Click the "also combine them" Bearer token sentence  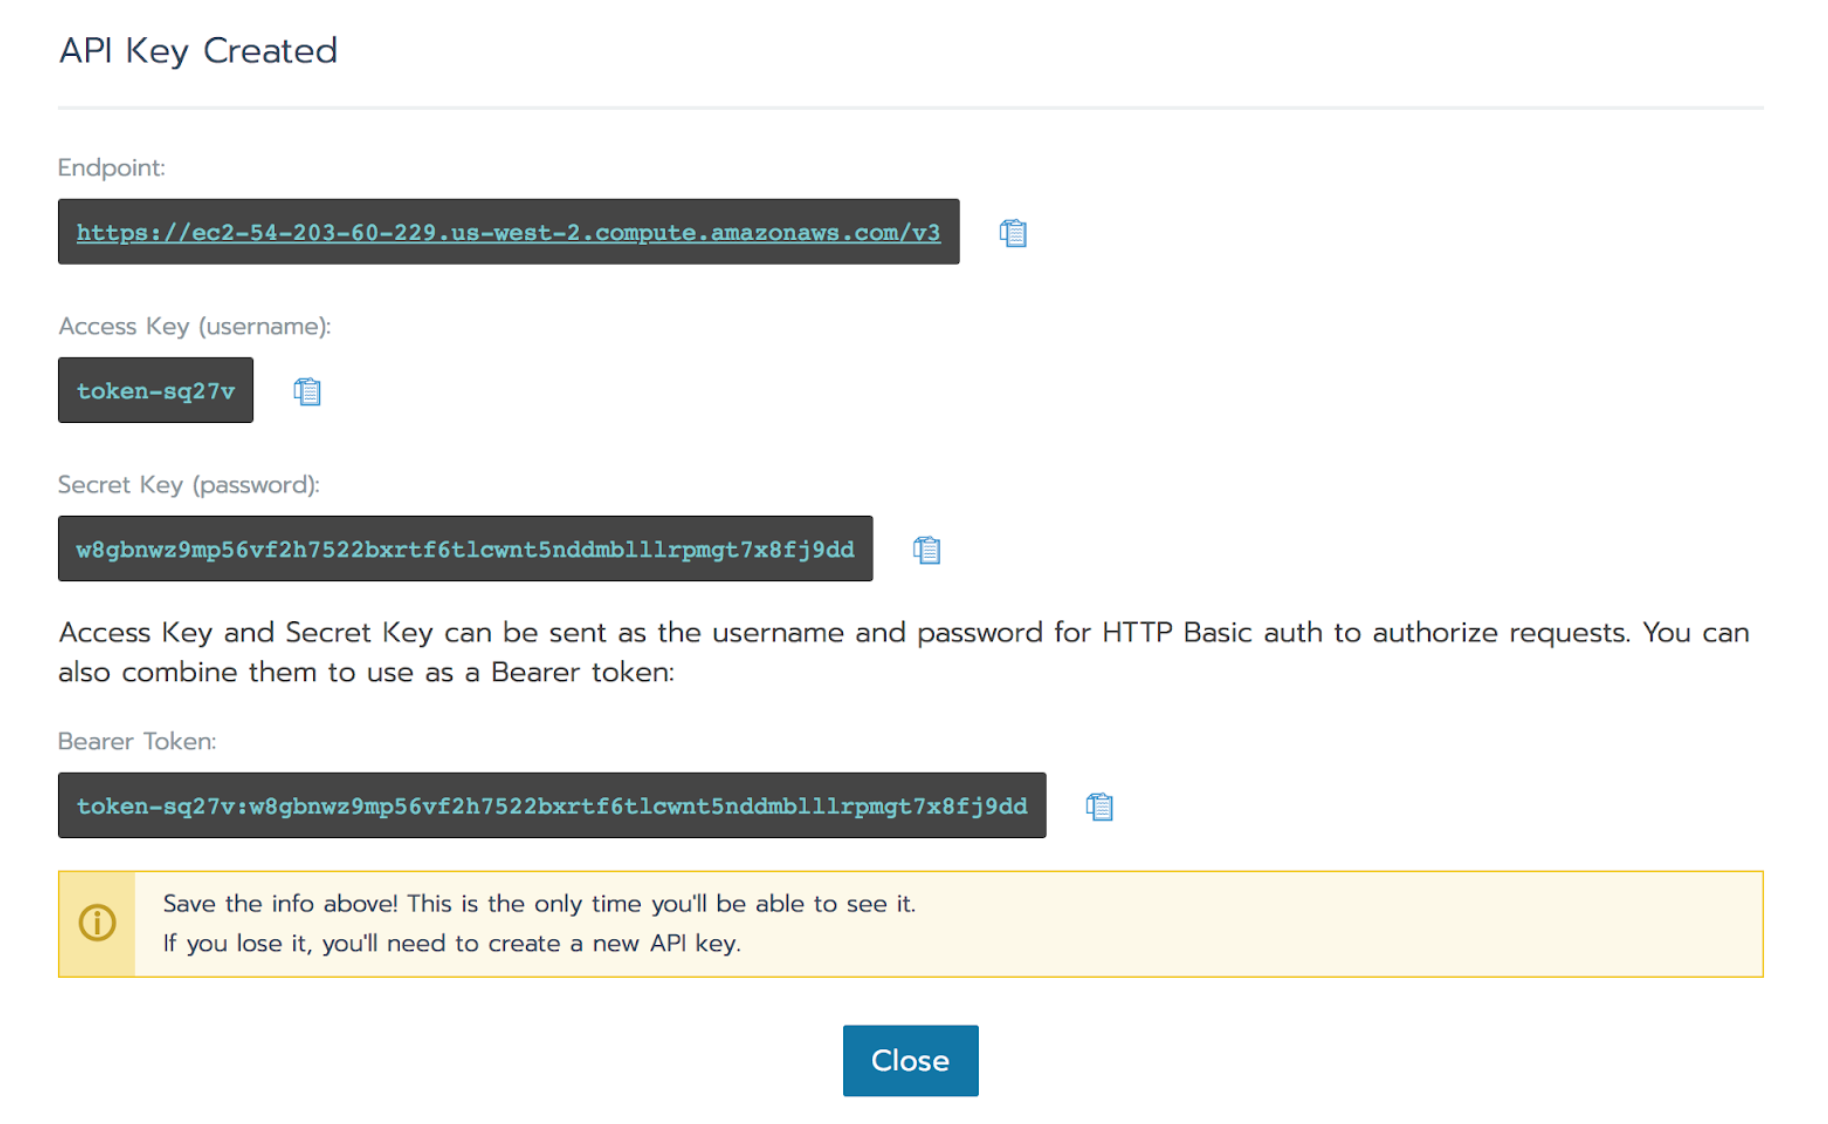coord(366,673)
